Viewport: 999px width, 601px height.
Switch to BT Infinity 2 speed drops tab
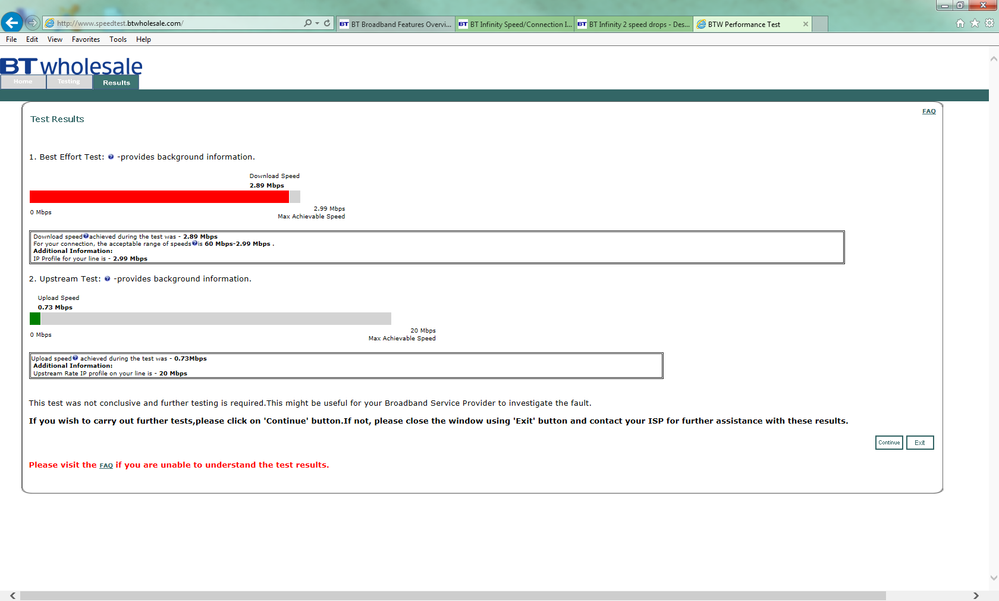(633, 24)
